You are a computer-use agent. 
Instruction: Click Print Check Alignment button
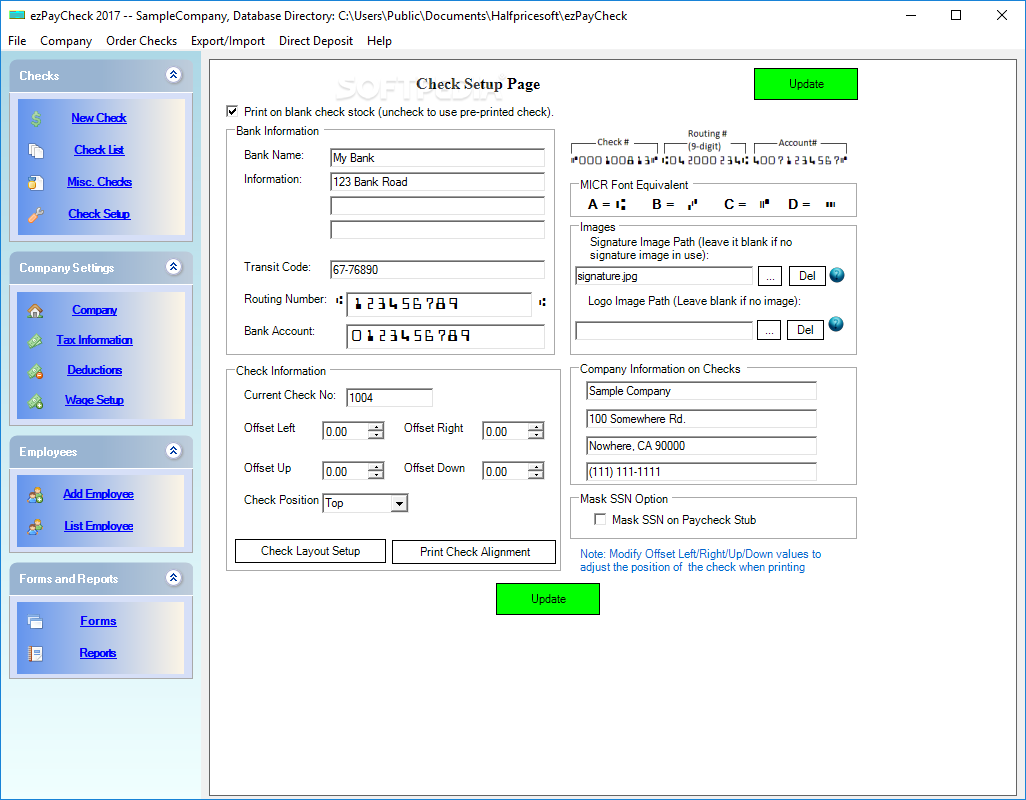[474, 551]
